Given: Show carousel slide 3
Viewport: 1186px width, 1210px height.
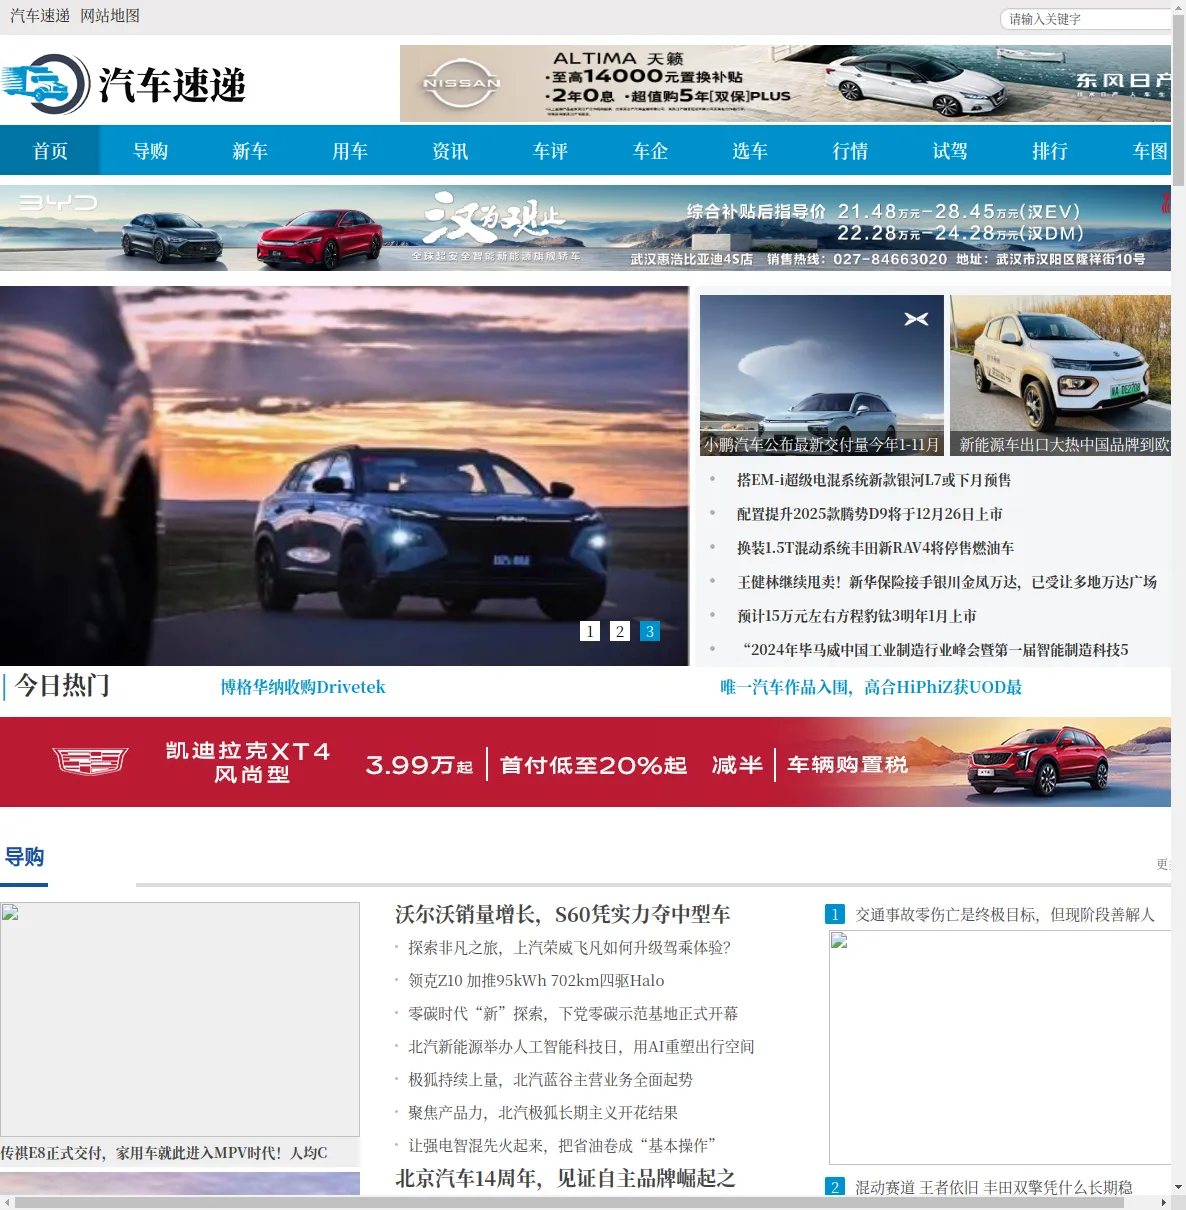Looking at the screenshot, I should tap(650, 631).
